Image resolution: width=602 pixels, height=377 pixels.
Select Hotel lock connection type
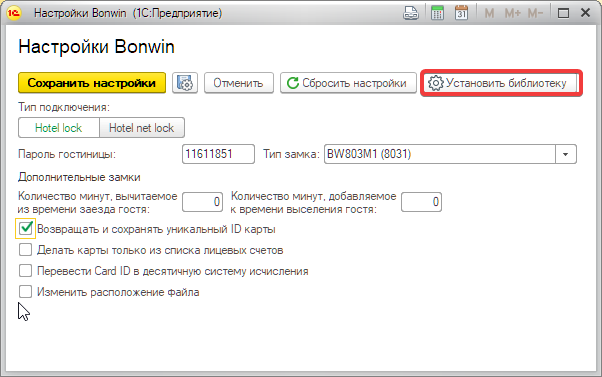(59, 128)
